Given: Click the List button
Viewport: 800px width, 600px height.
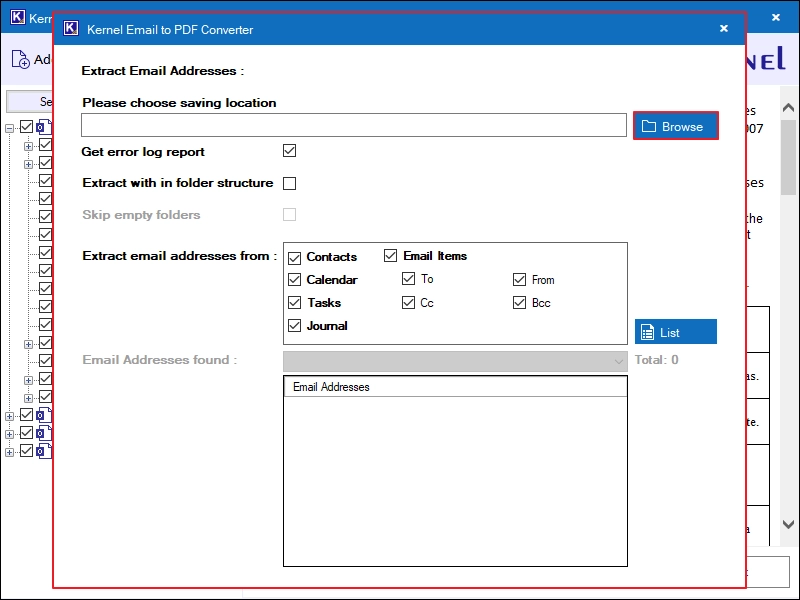Looking at the screenshot, I should pos(676,332).
